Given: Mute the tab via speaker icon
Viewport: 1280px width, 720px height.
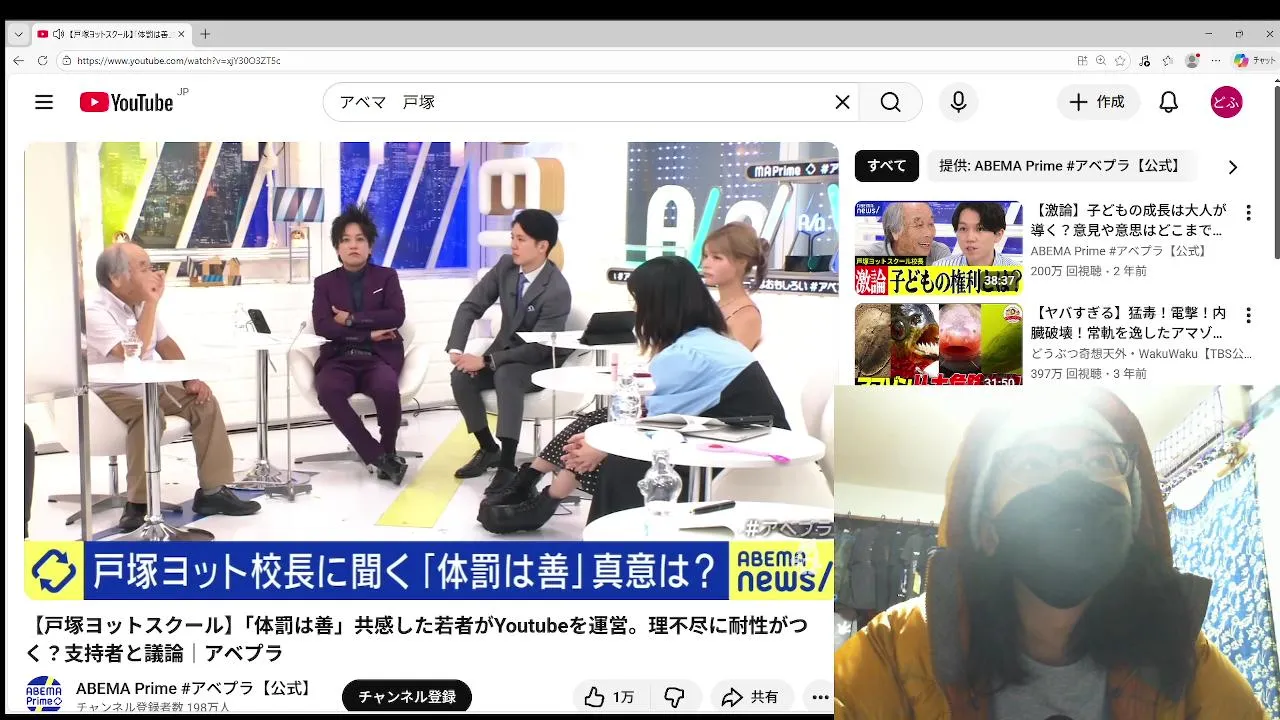Looking at the screenshot, I should 58,34.
